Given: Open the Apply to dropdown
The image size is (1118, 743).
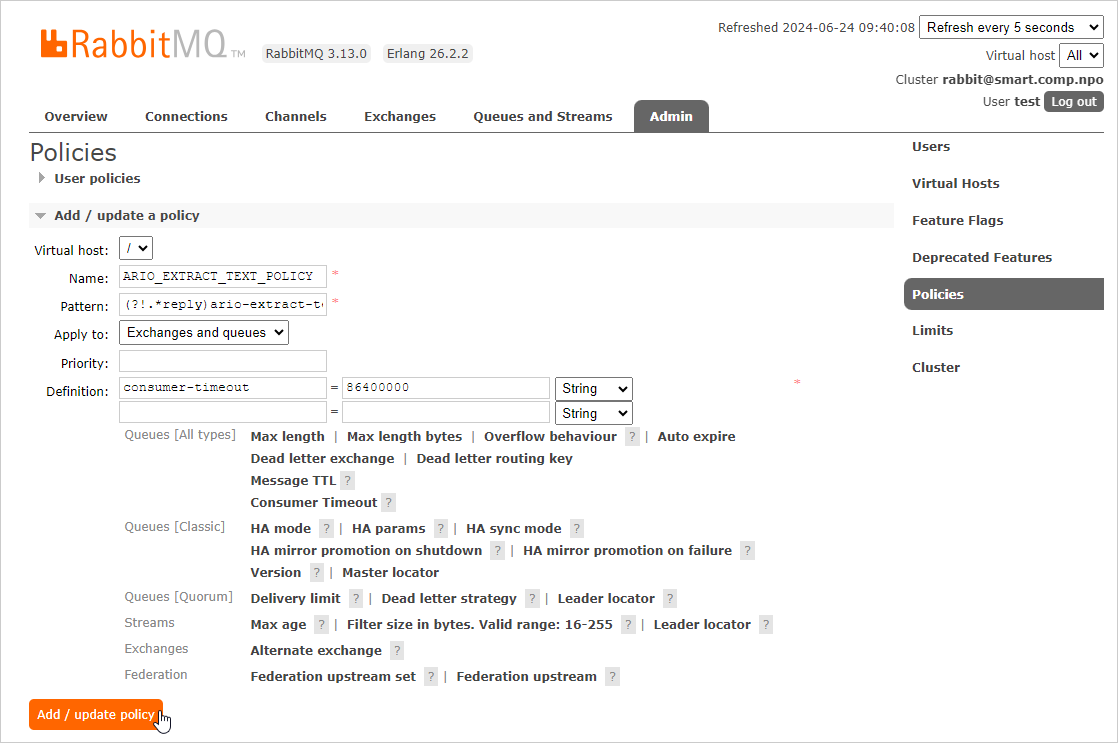Looking at the screenshot, I should click(x=204, y=332).
